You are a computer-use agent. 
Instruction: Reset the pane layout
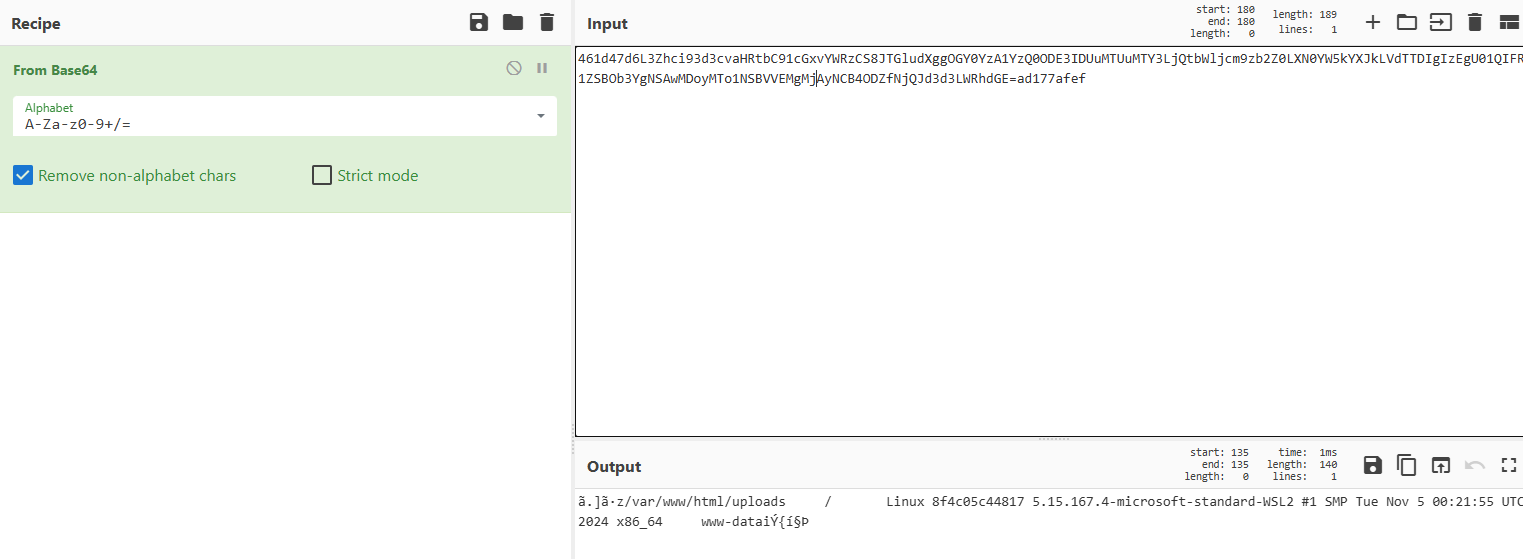[1508, 22]
